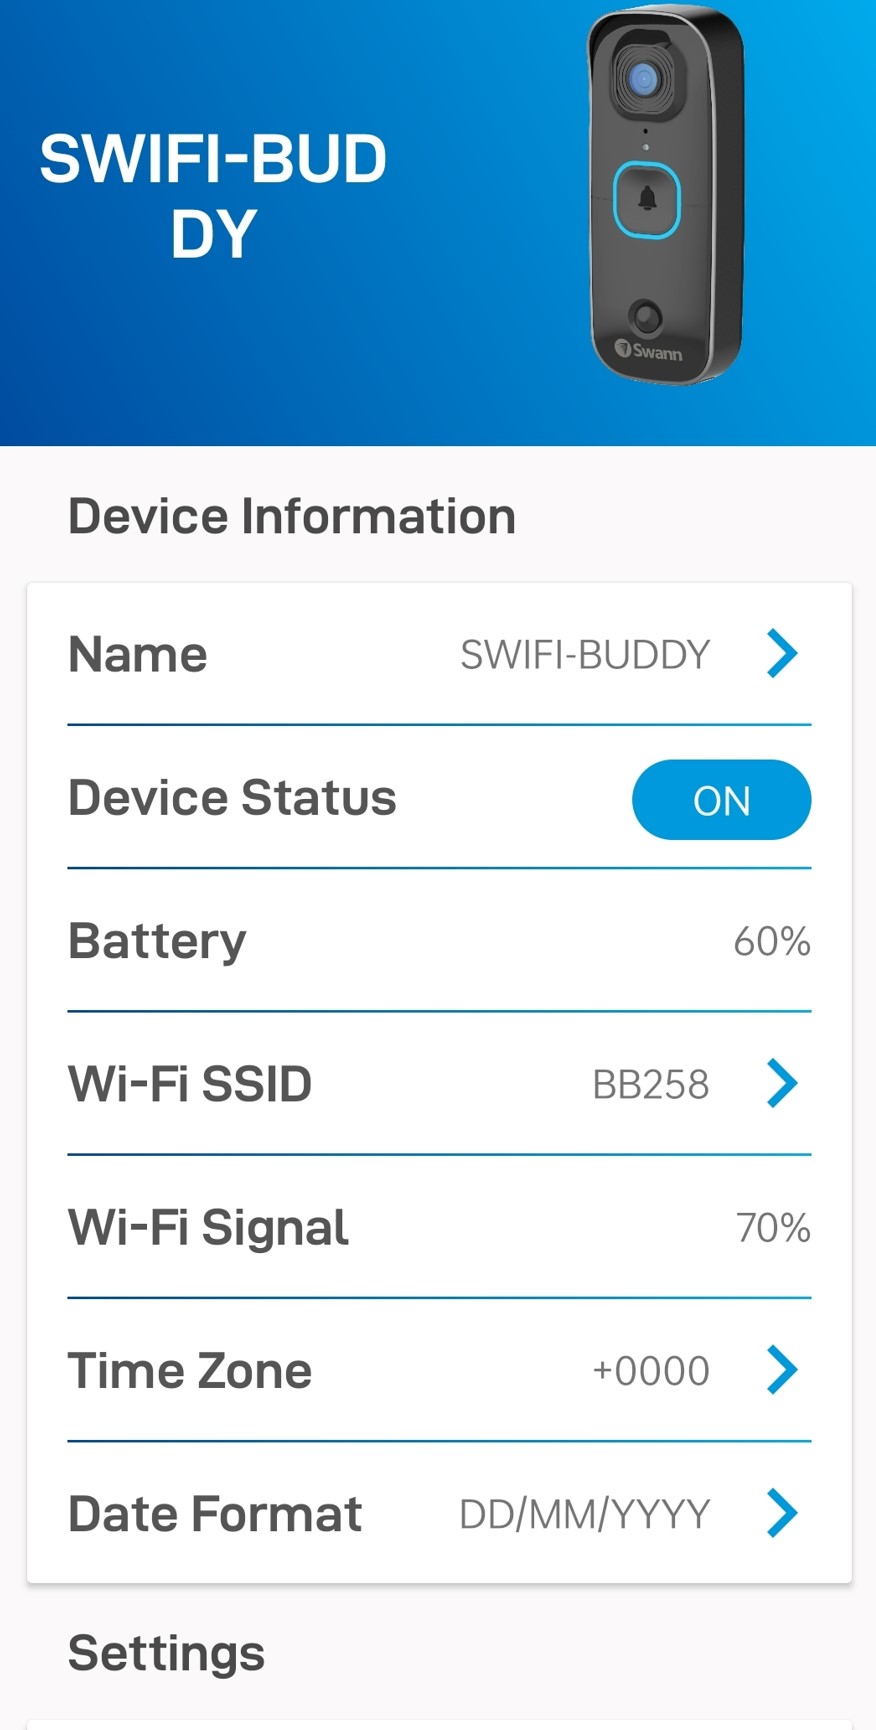Tap the Battery 60% reading
Screen dimensions: 876x1730
pyautogui.click(x=771, y=942)
